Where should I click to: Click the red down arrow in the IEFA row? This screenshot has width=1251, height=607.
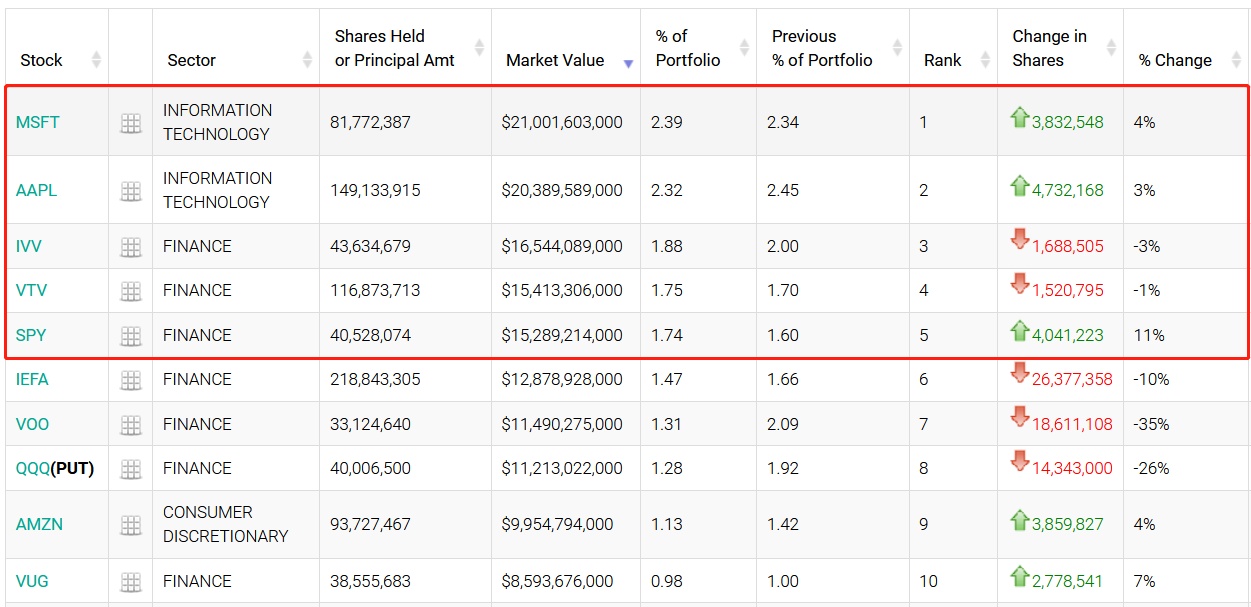[x=1019, y=374]
